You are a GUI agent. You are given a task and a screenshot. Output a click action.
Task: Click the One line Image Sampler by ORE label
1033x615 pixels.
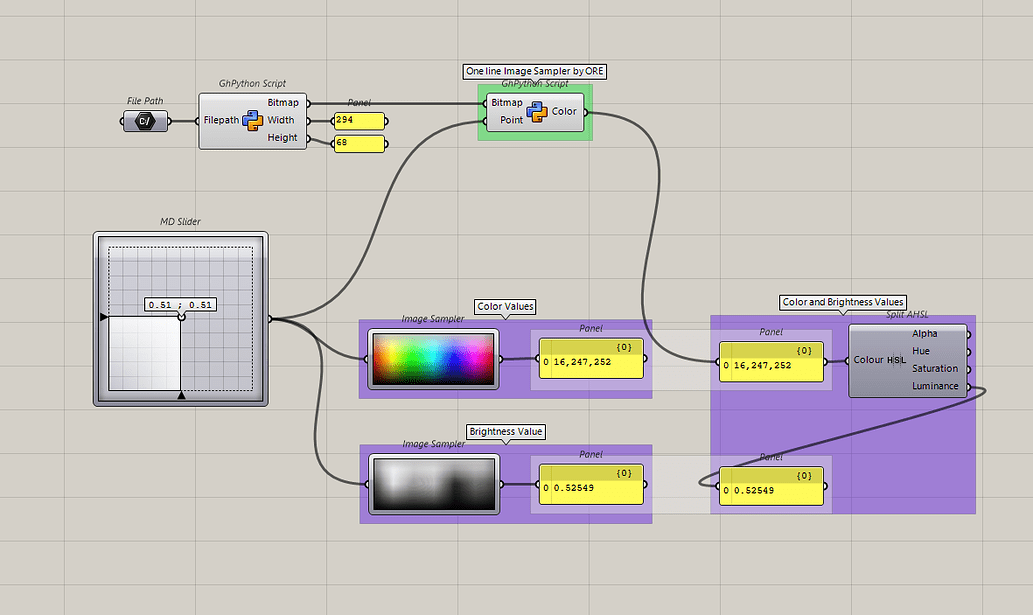pos(535,72)
